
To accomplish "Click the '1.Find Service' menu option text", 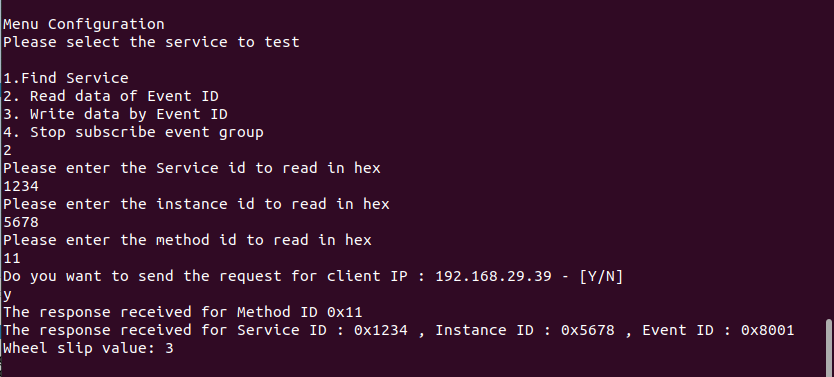I will click(x=66, y=78).
